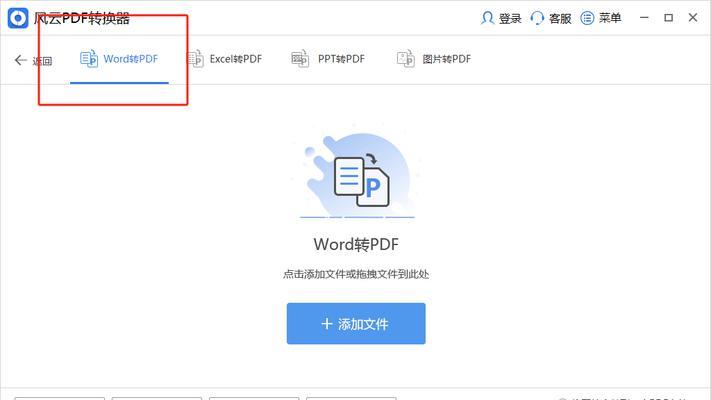Click the PPT转PDF tab icon
The width and height of the screenshot is (711, 400).
click(x=300, y=59)
